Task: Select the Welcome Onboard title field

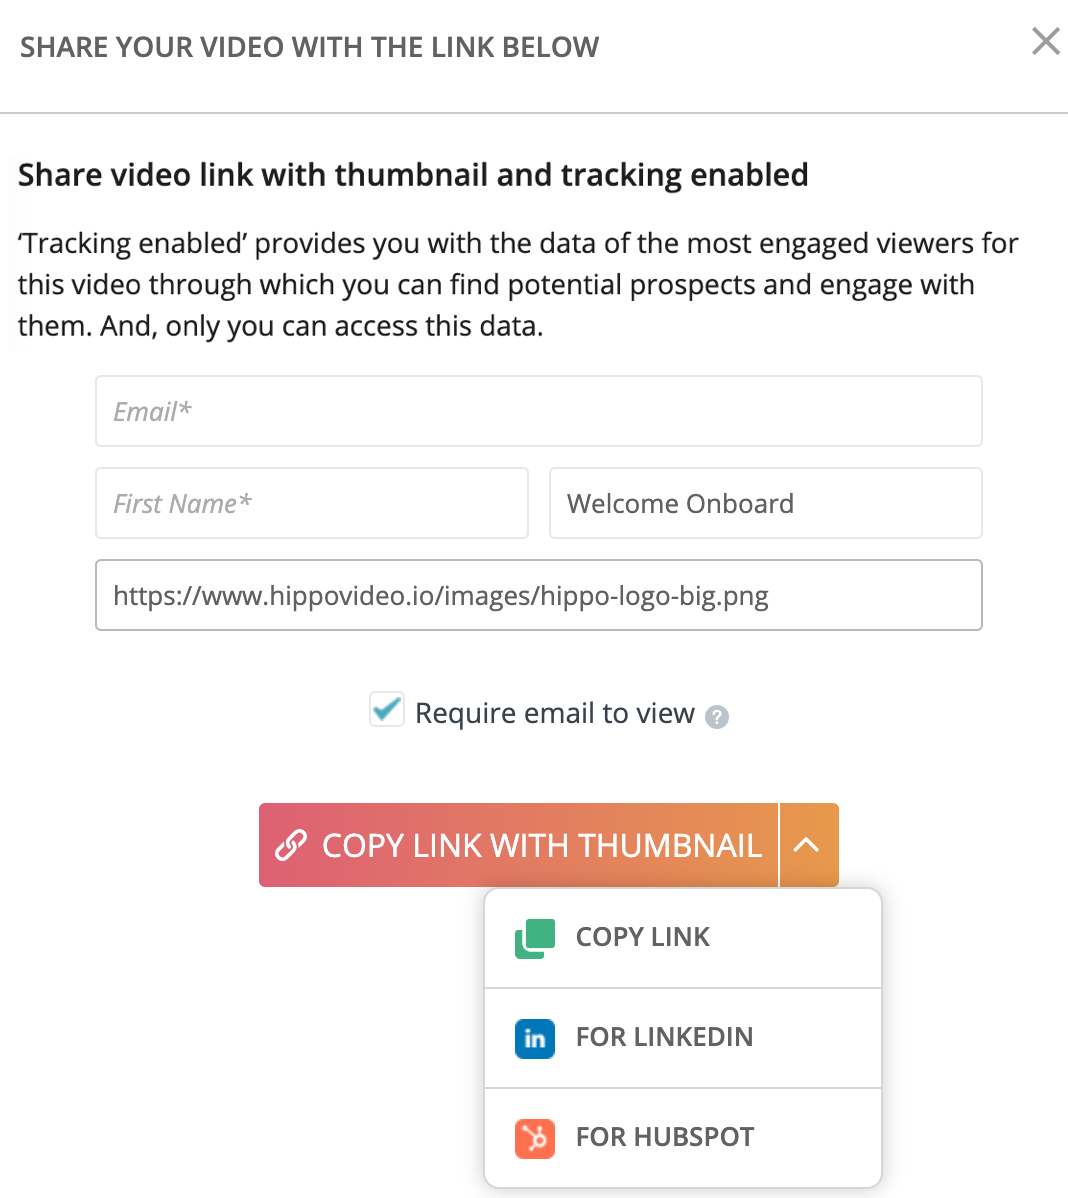Action: point(765,503)
